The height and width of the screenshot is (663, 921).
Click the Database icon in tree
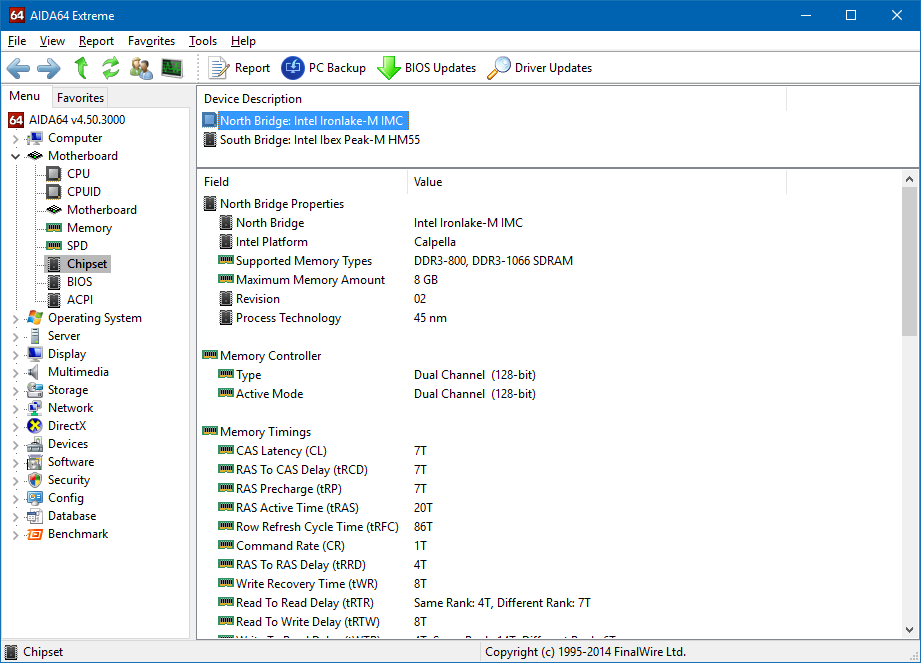[35, 516]
